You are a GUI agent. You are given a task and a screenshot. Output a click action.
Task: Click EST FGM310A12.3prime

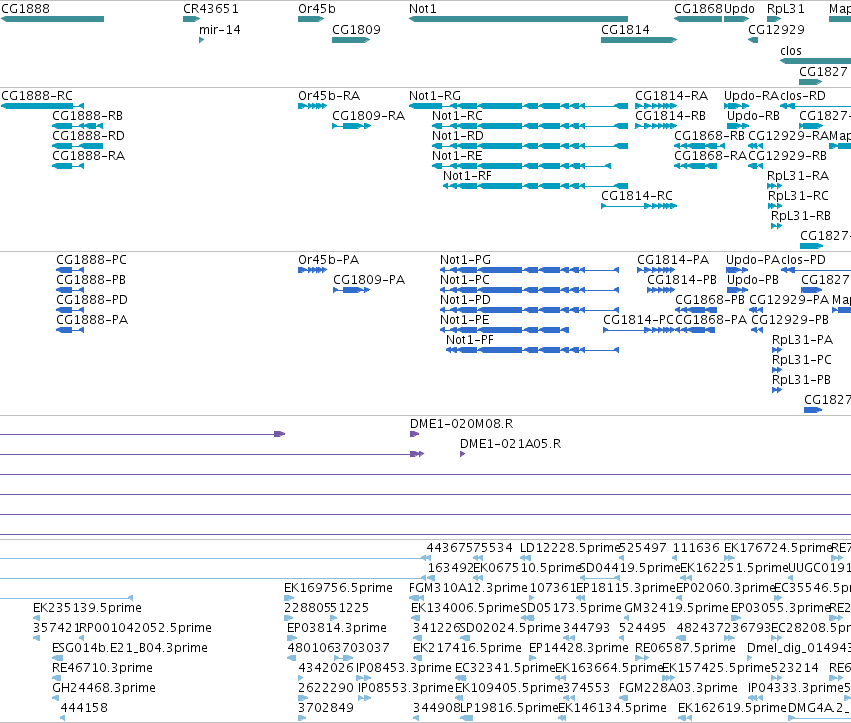click(417, 598)
